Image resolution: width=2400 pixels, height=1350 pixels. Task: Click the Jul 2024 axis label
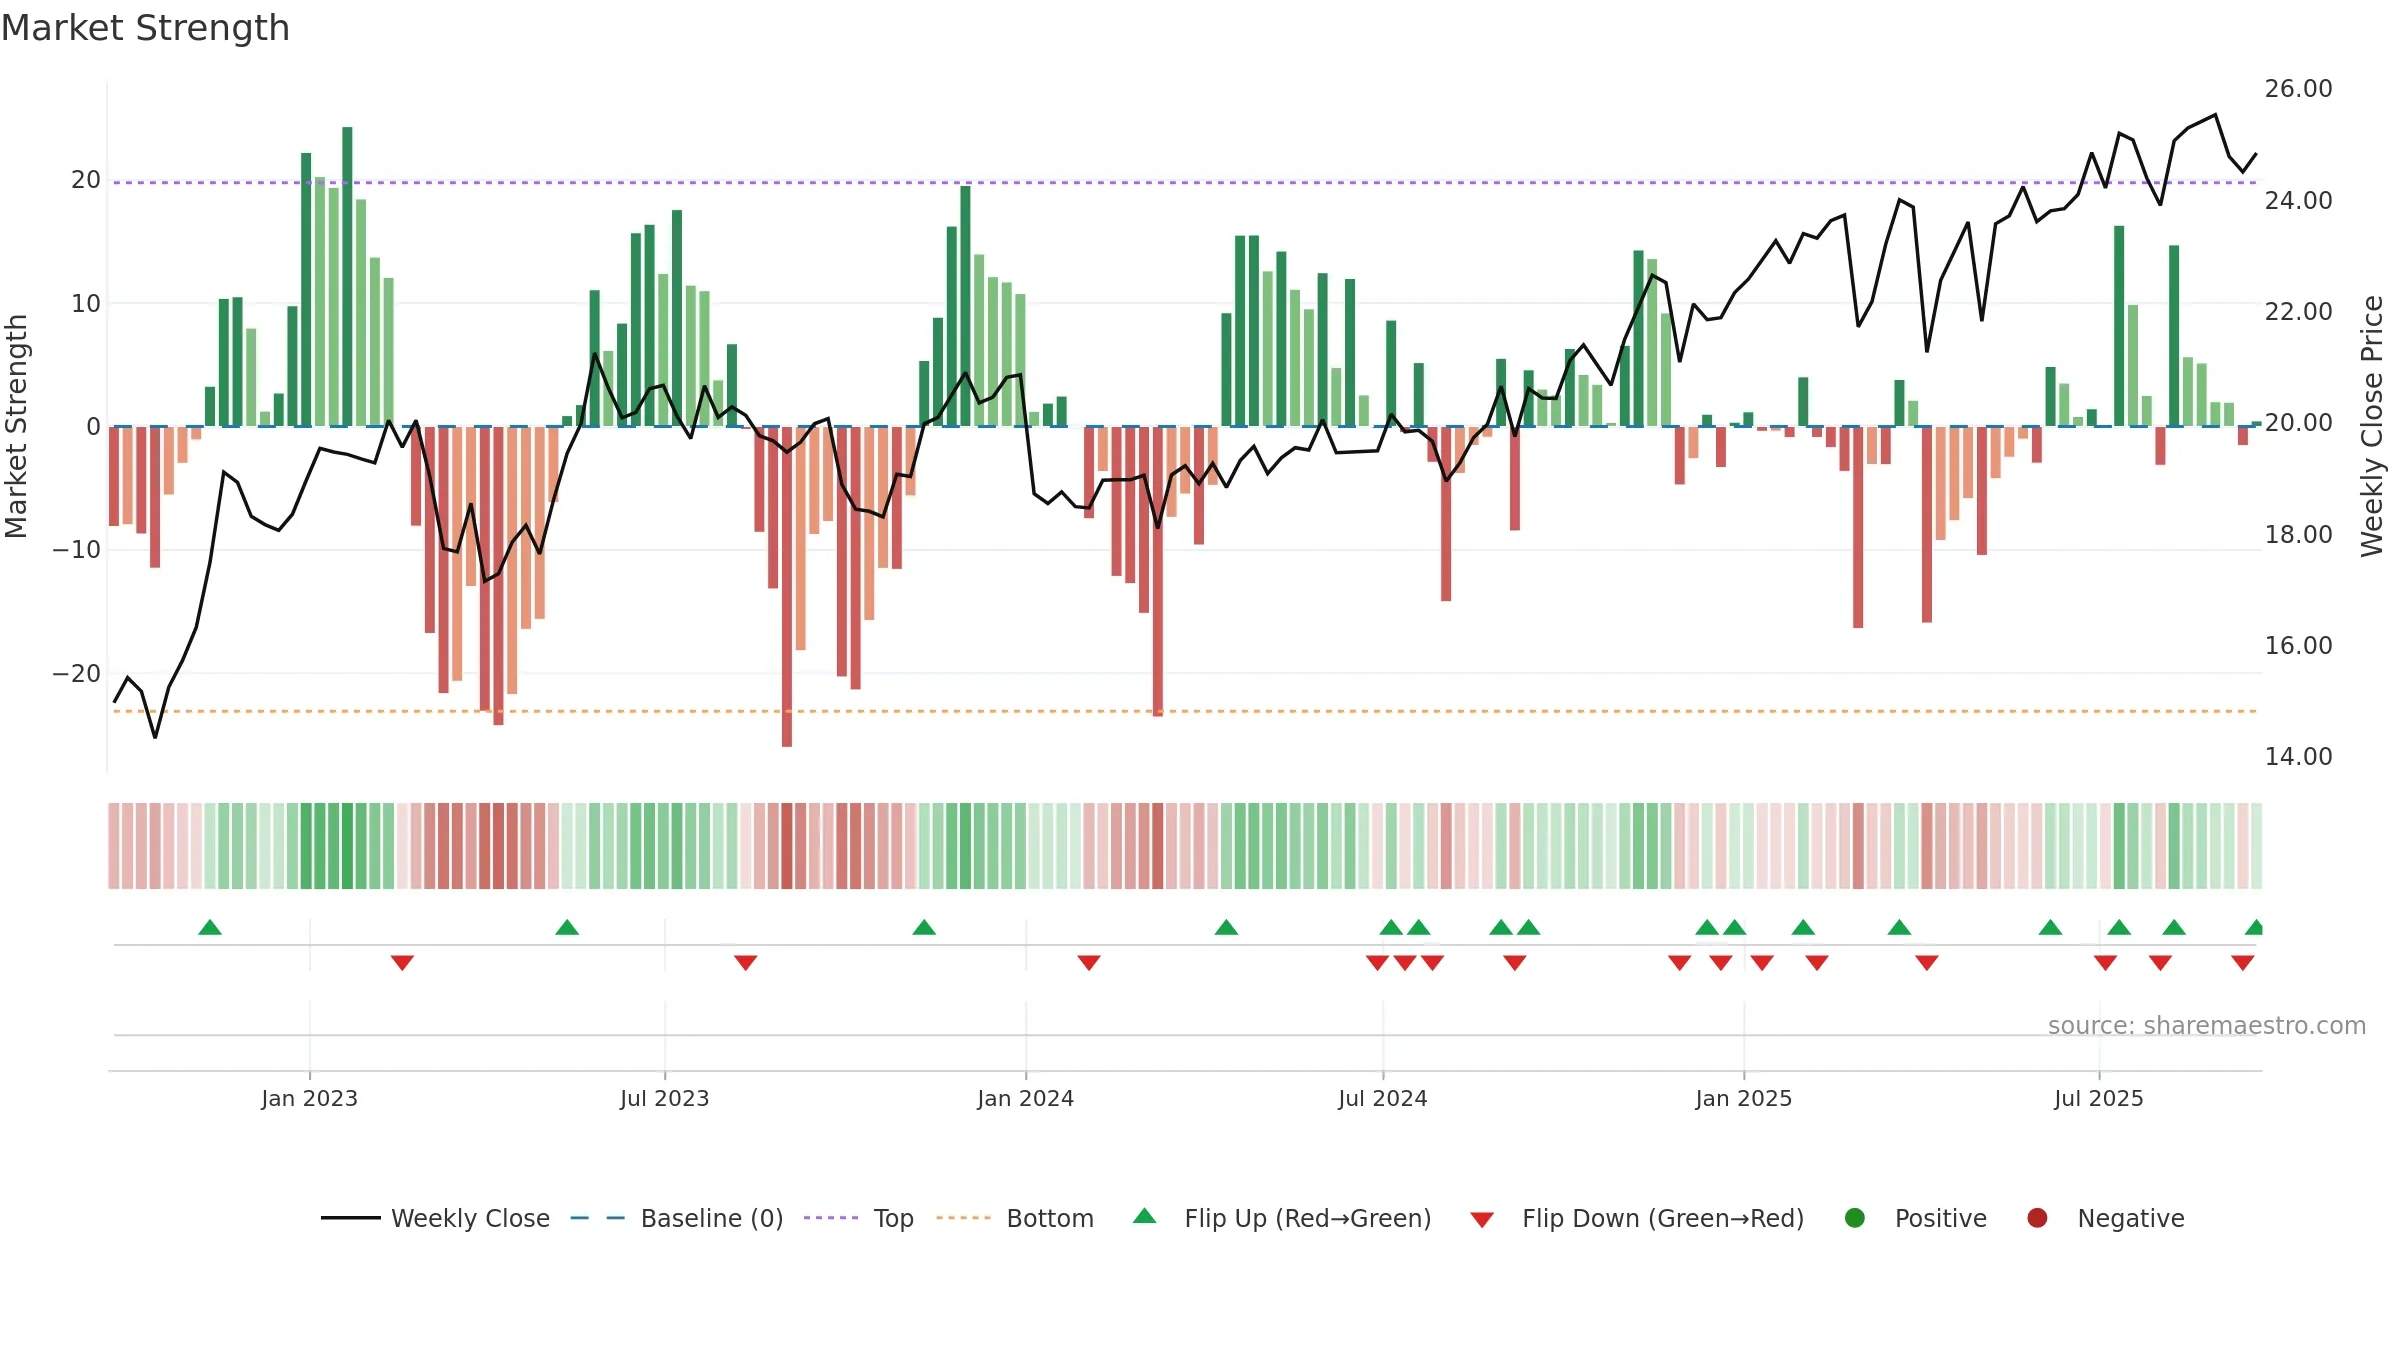(1382, 1098)
